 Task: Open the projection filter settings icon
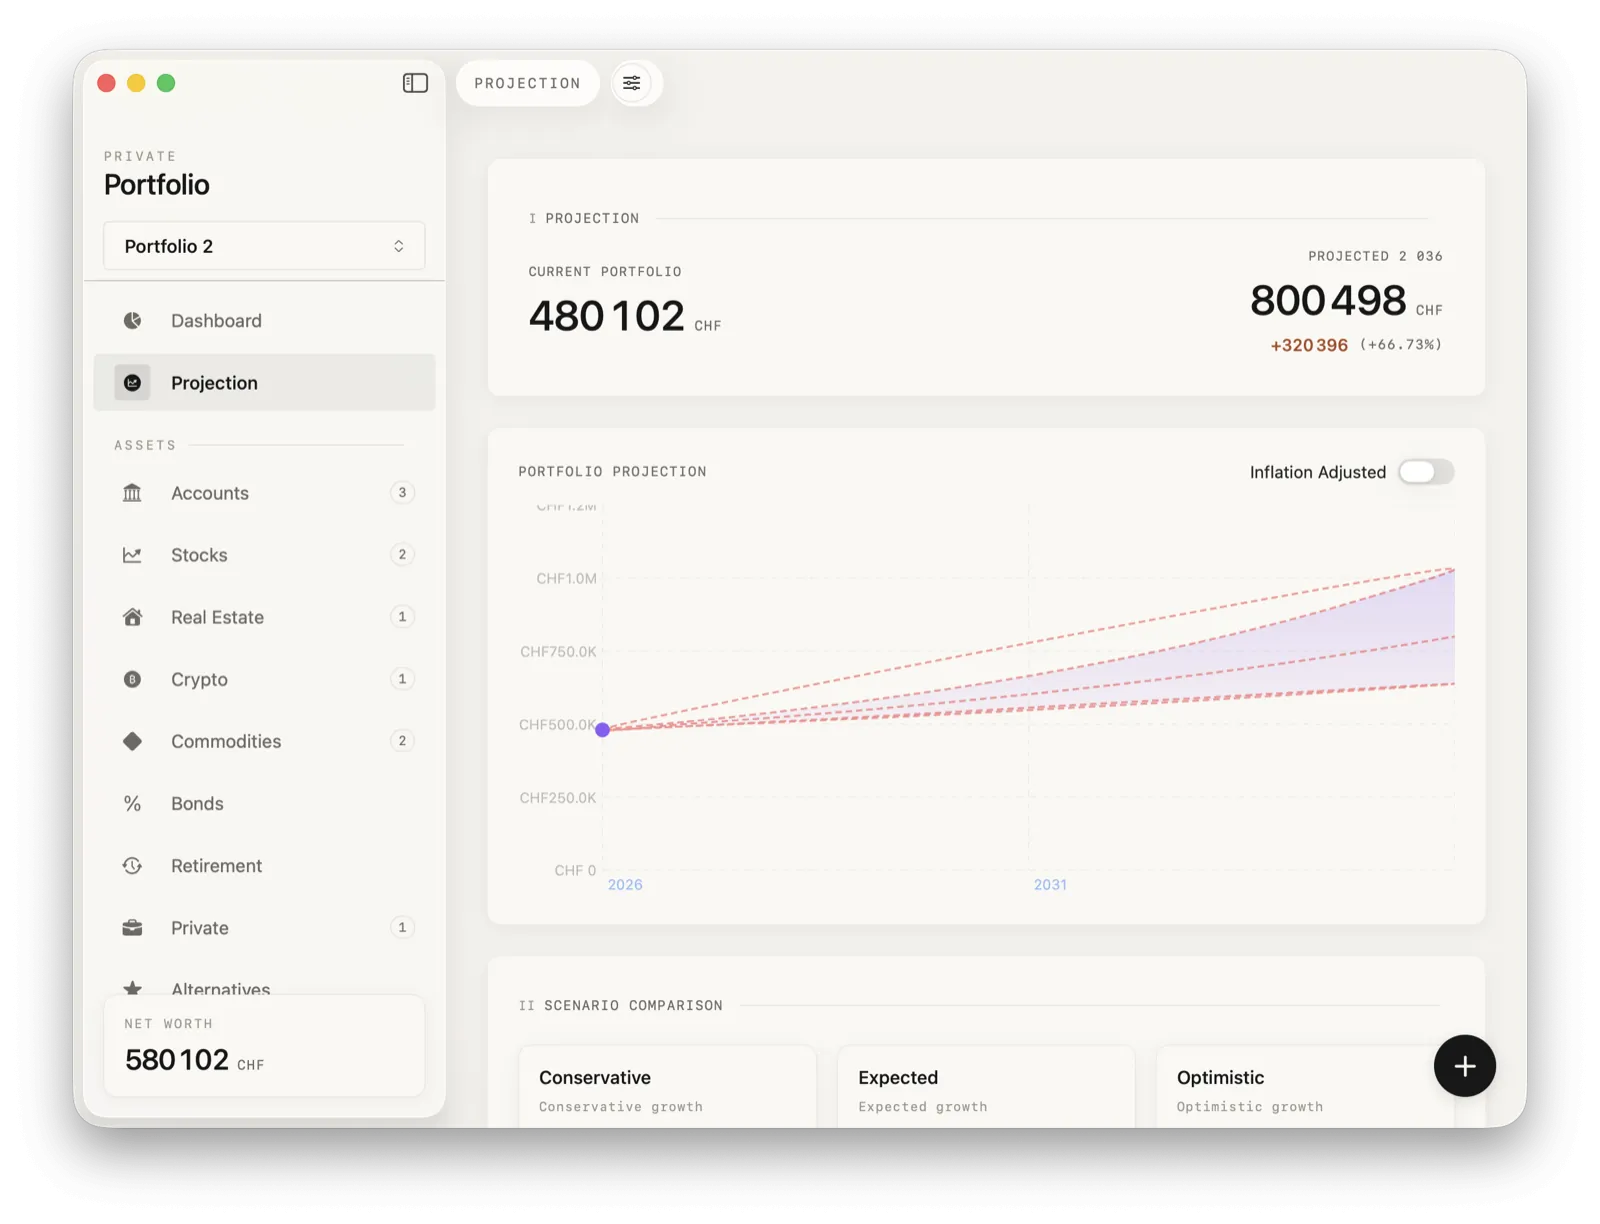coord(632,83)
